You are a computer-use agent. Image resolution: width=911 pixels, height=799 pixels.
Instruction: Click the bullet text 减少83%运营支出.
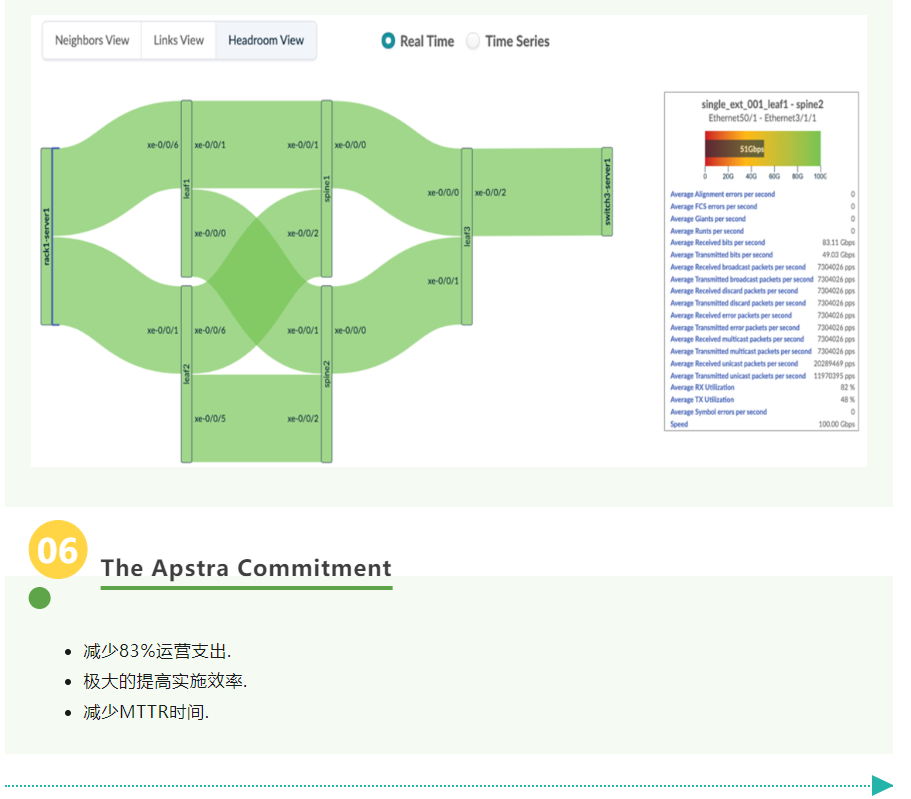pyautogui.click(x=157, y=651)
